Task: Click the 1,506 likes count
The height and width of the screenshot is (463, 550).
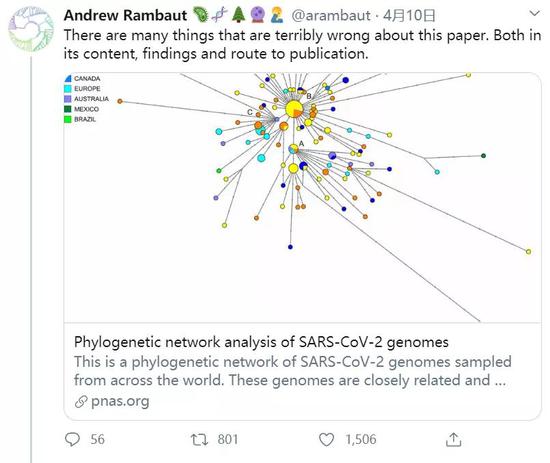Action: (361, 439)
